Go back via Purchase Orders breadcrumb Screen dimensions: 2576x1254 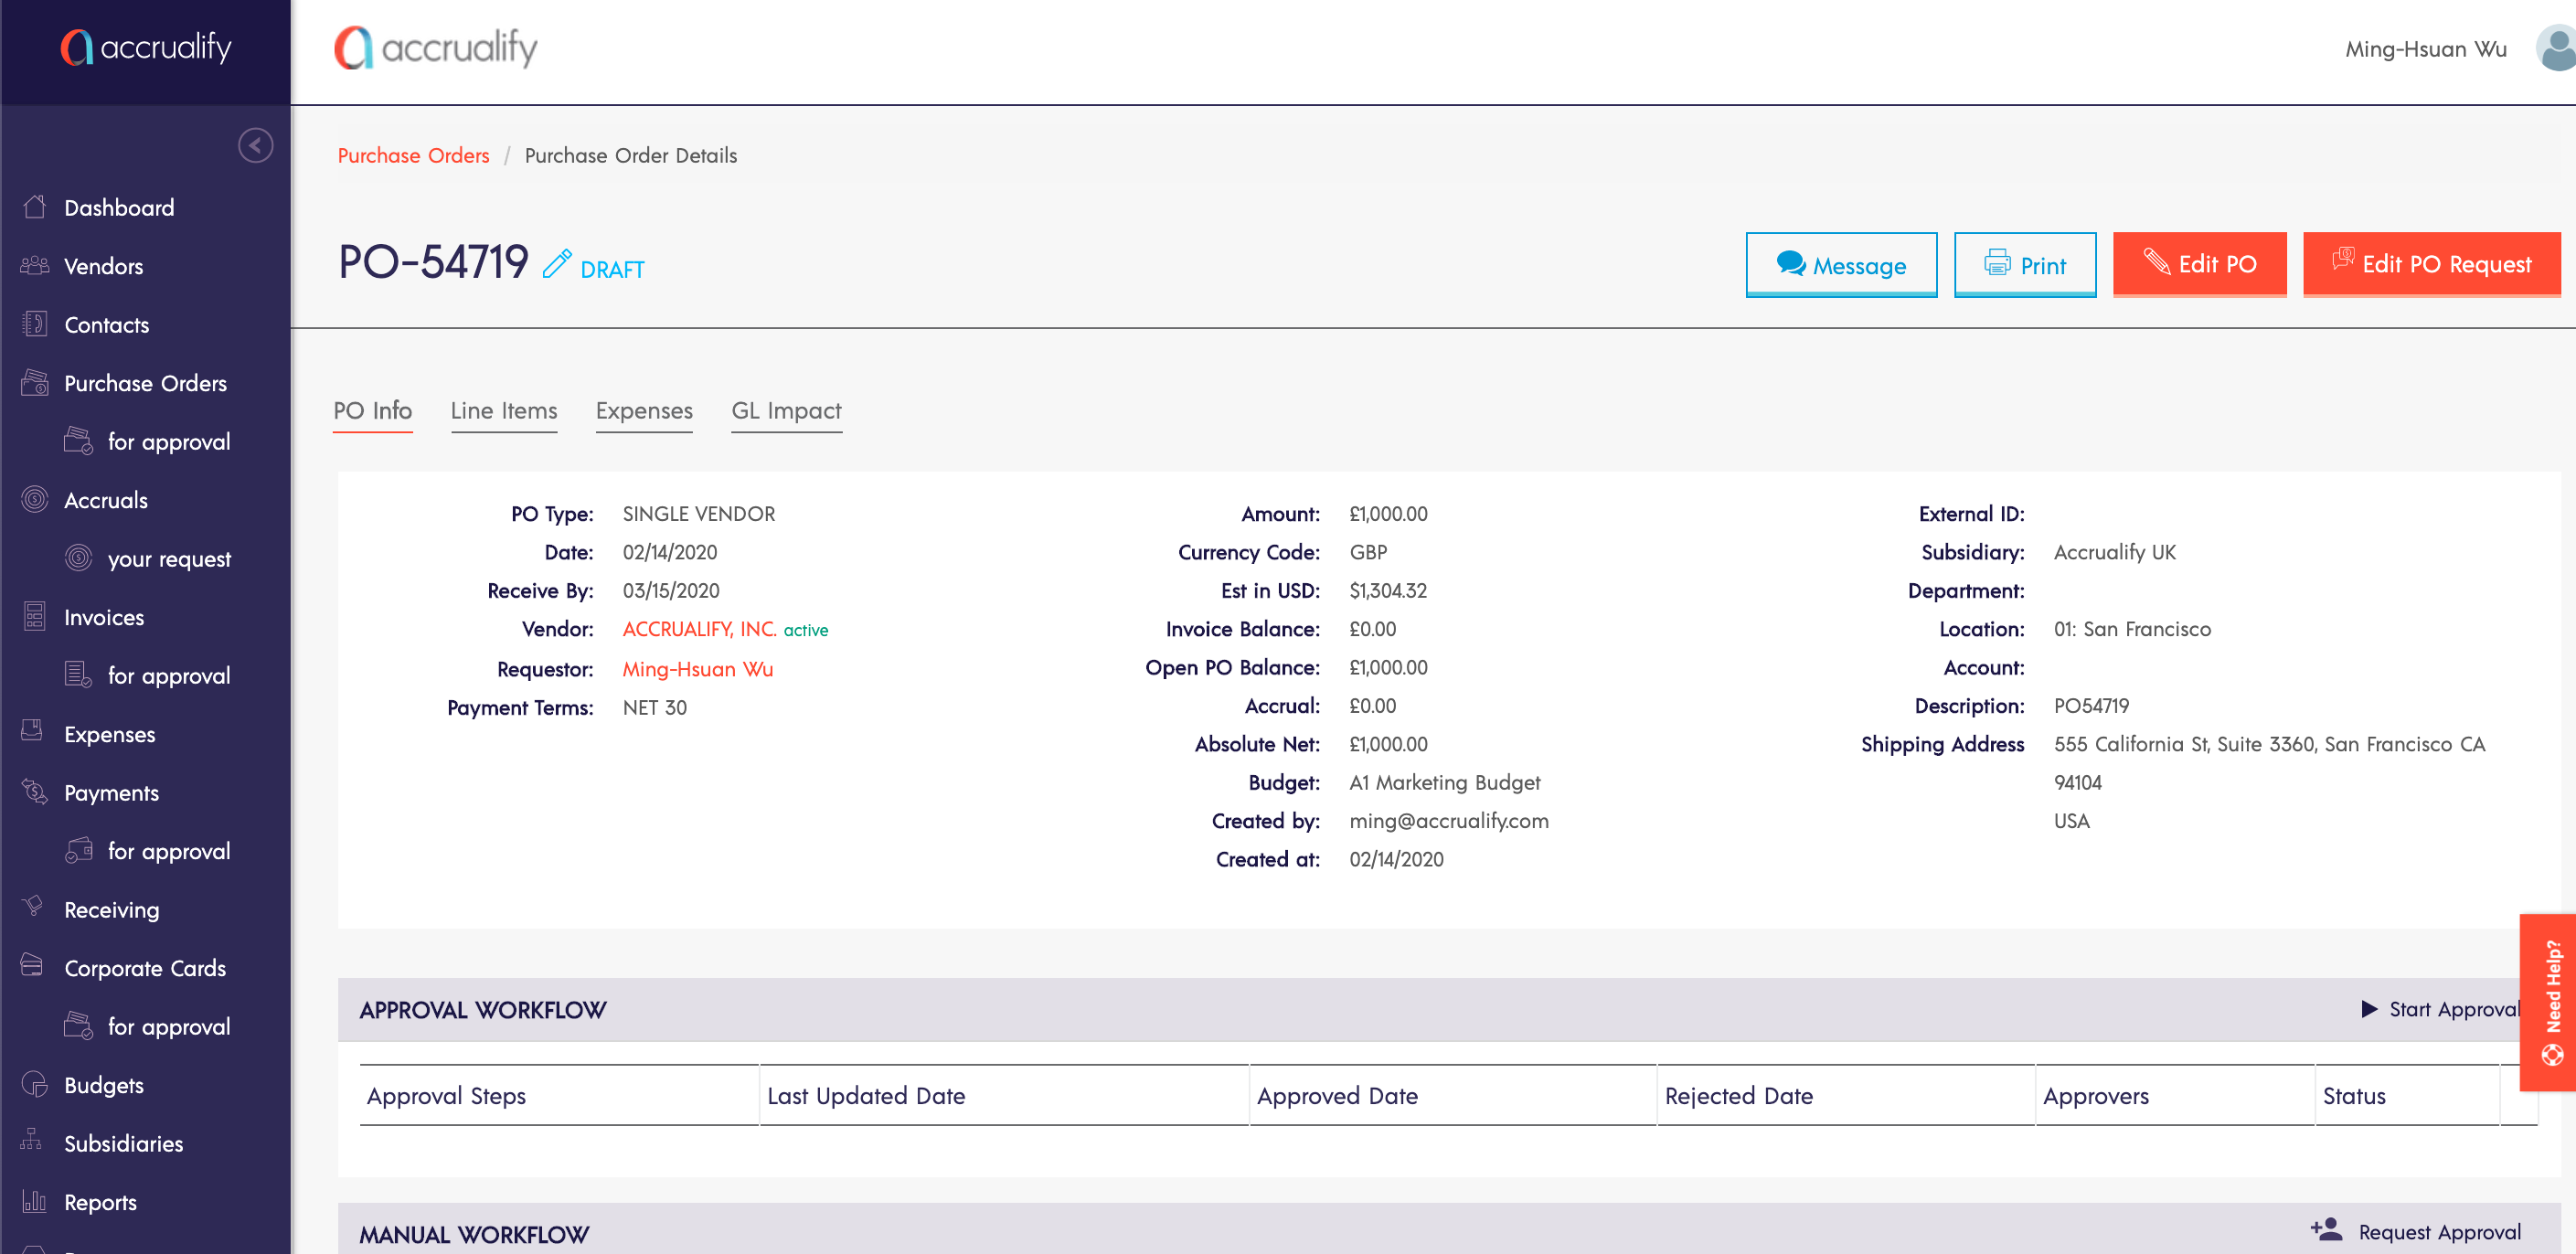pyautogui.click(x=413, y=155)
